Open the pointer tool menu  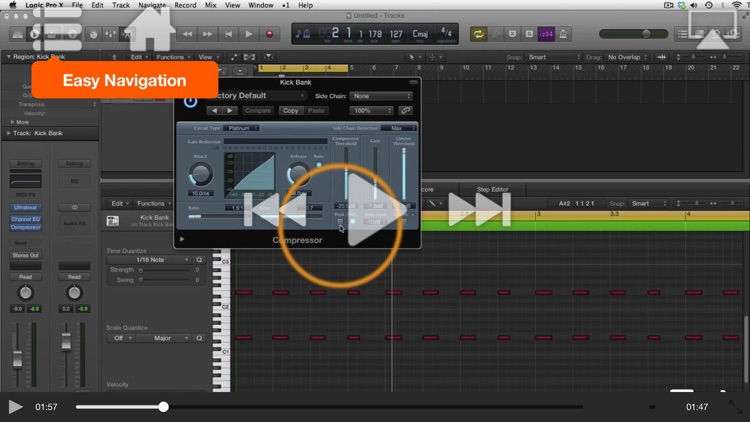click(x=414, y=57)
